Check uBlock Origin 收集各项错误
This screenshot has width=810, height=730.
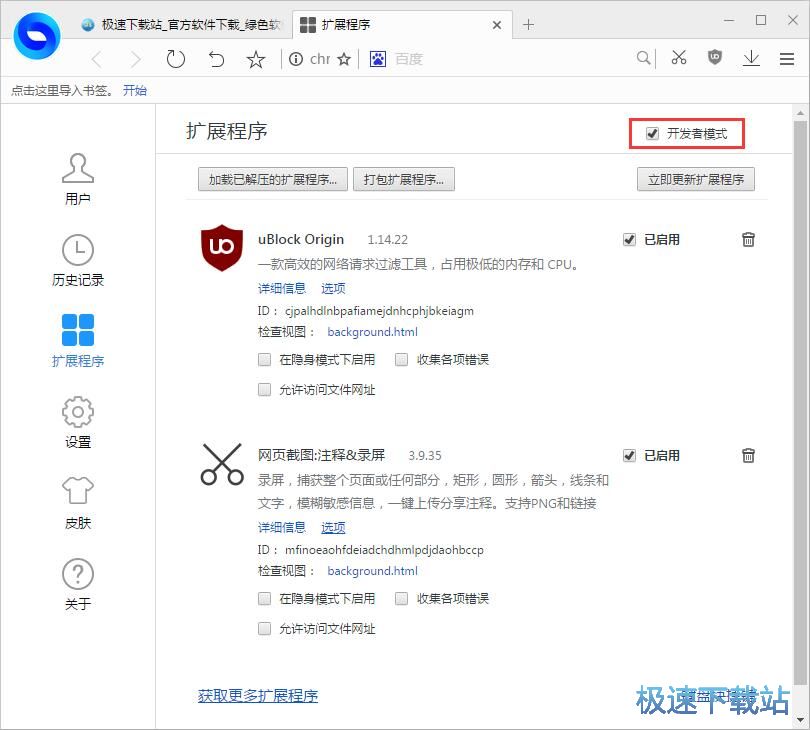tap(401, 360)
